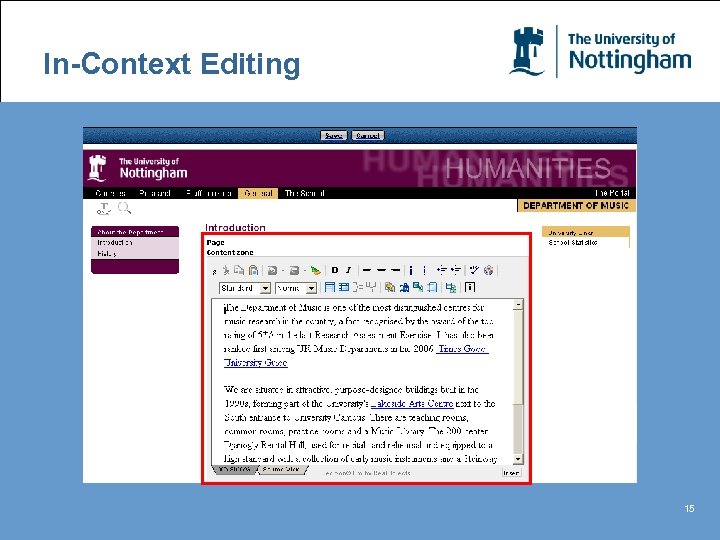Click the Cancel button in top bar

368,135
